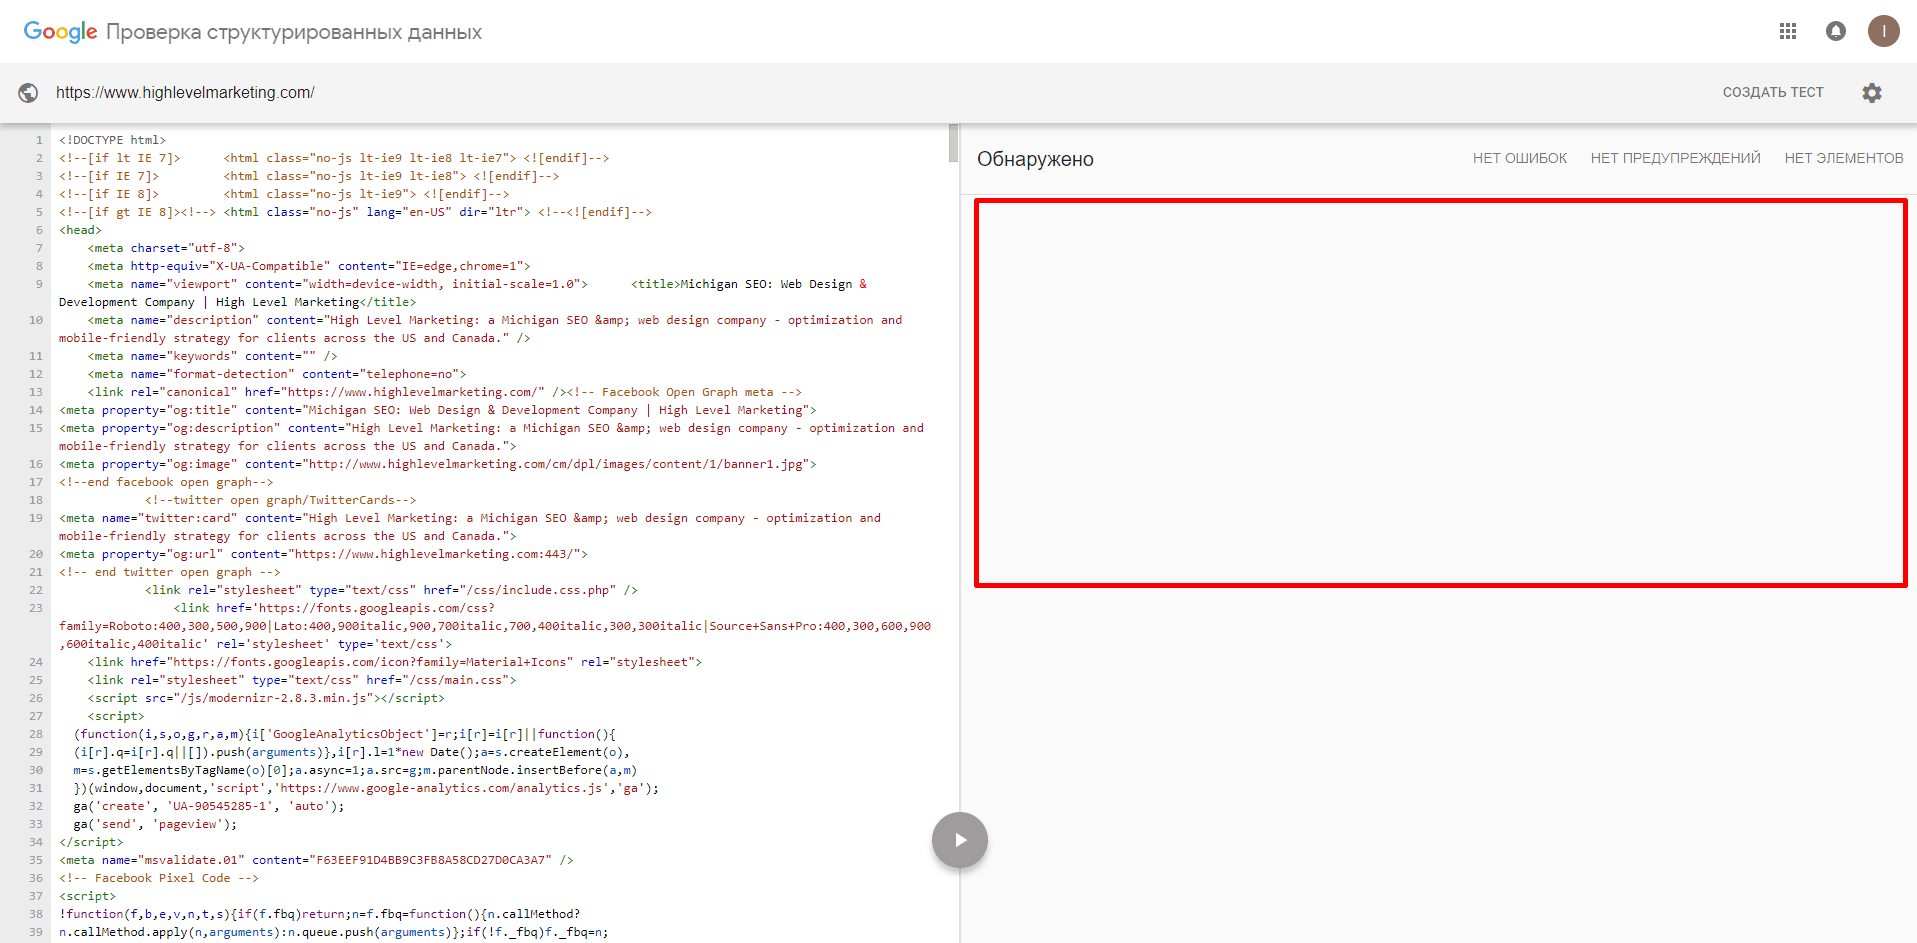Click the tested URL highlevelmarketing.com
Viewport: 1917px width, 943px height.
click(185, 93)
